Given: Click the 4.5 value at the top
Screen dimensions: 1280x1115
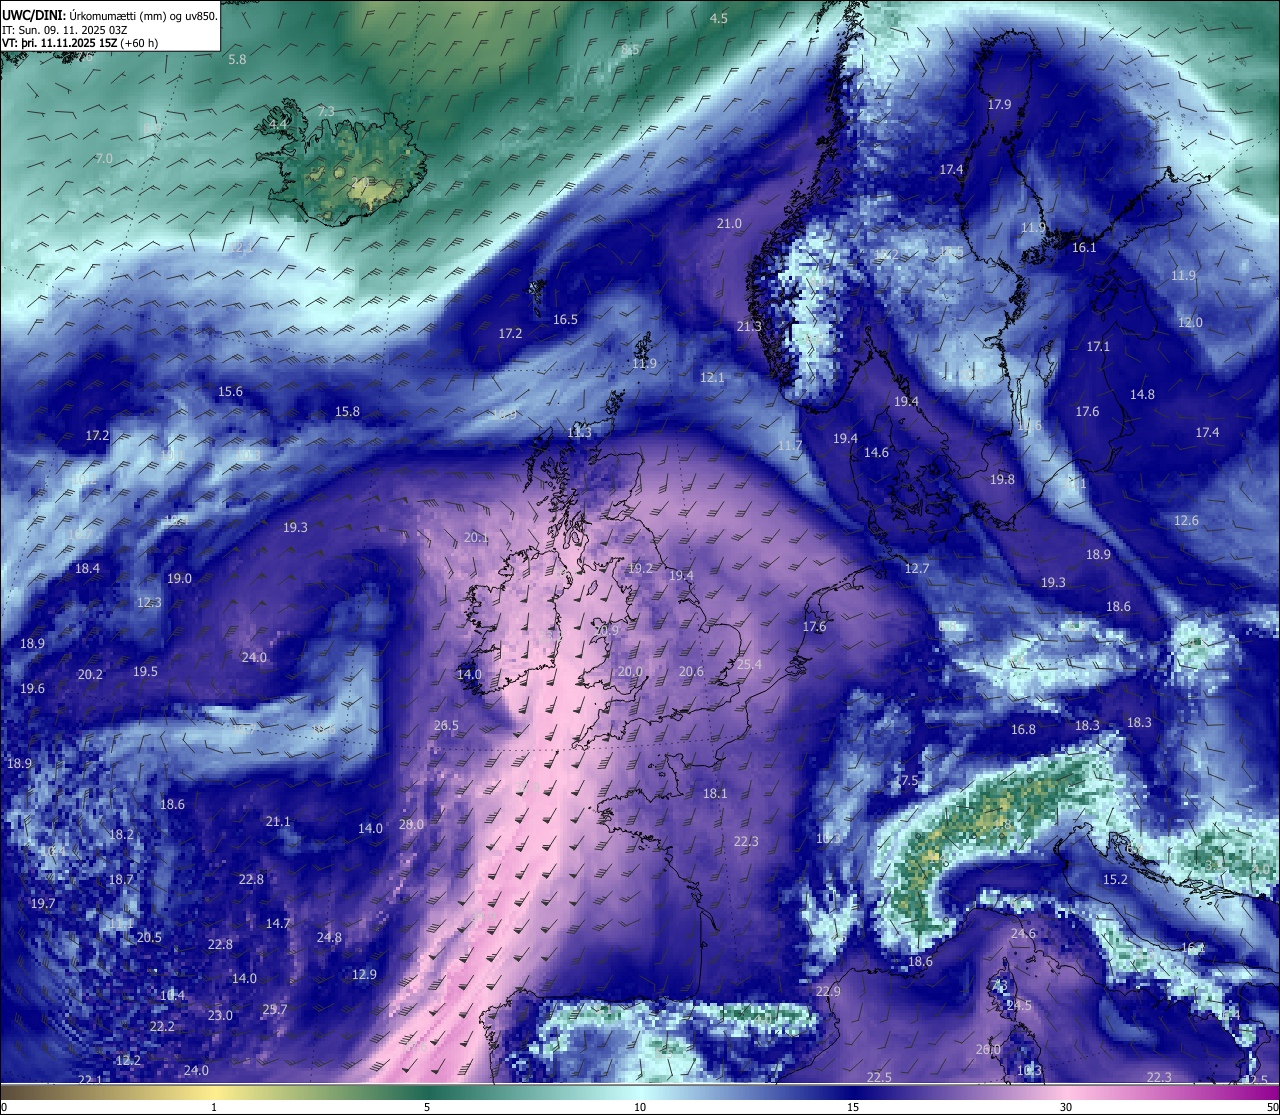Looking at the screenshot, I should point(719,19).
